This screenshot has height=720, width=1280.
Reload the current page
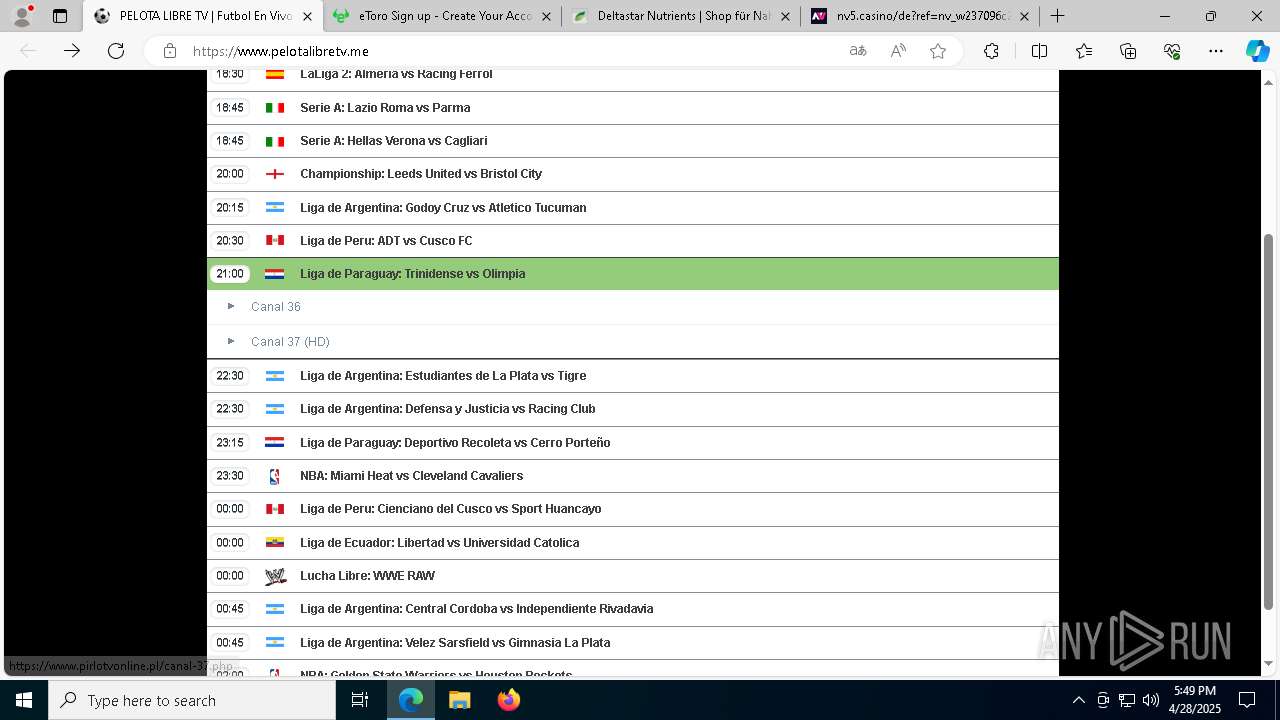click(x=116, y=51)
